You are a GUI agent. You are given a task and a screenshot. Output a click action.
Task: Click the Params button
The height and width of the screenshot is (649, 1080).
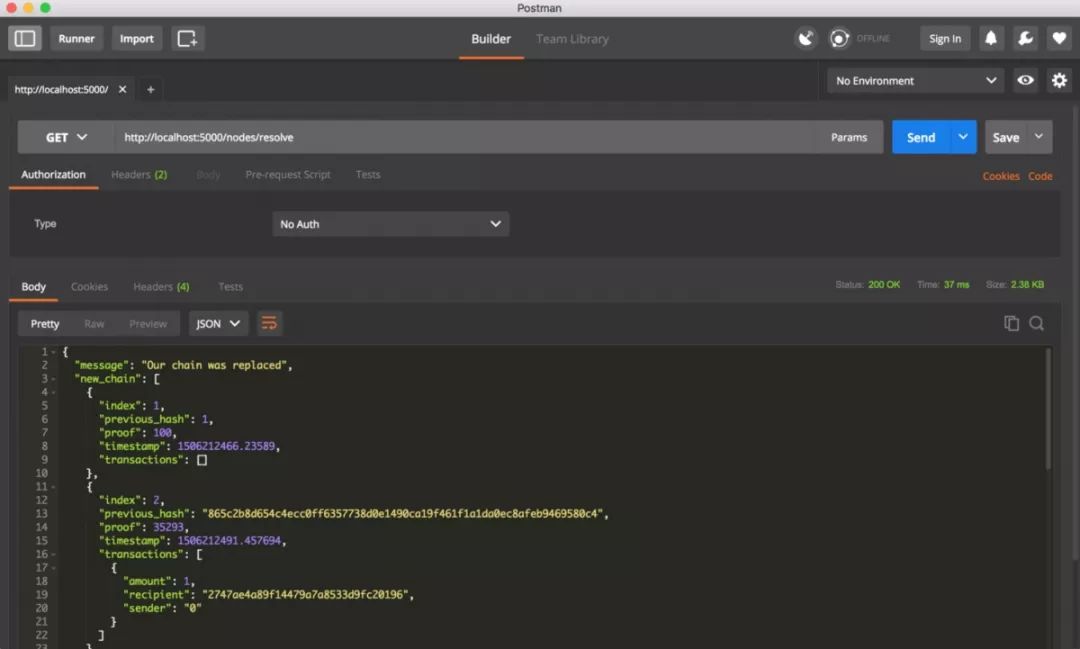coord(849,137)
